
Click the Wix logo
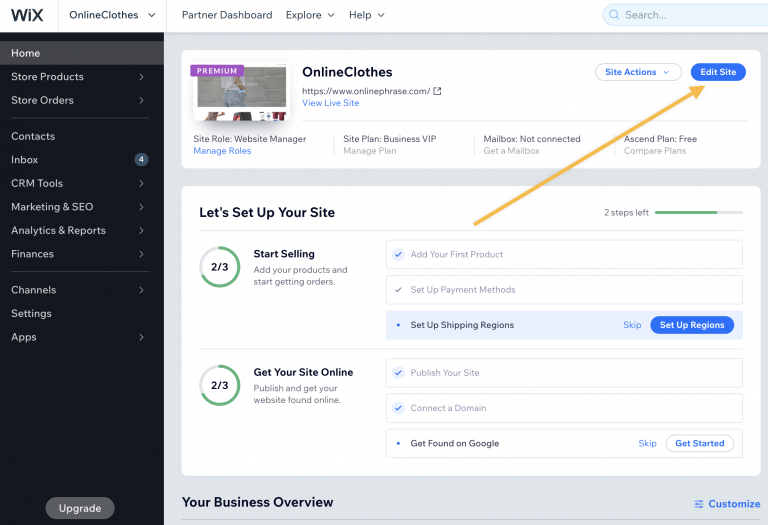tap(27, 15)
